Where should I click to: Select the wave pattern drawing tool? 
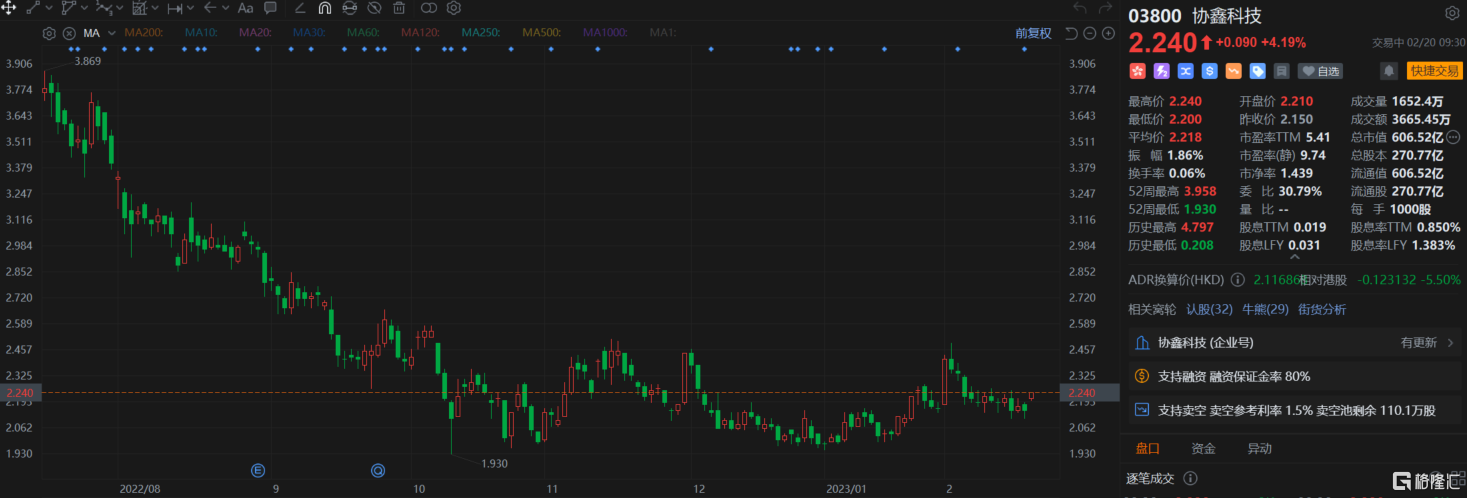click(104, 8)
